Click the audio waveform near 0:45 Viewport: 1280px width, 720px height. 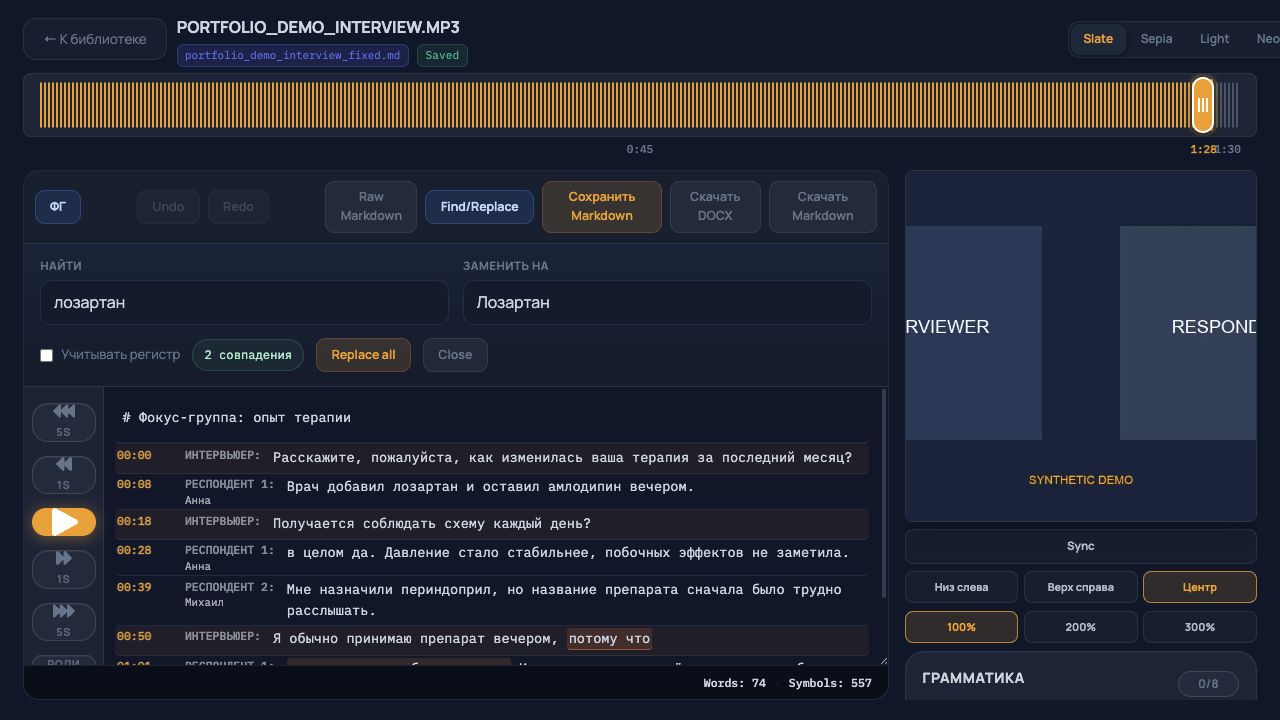point(640,105)
